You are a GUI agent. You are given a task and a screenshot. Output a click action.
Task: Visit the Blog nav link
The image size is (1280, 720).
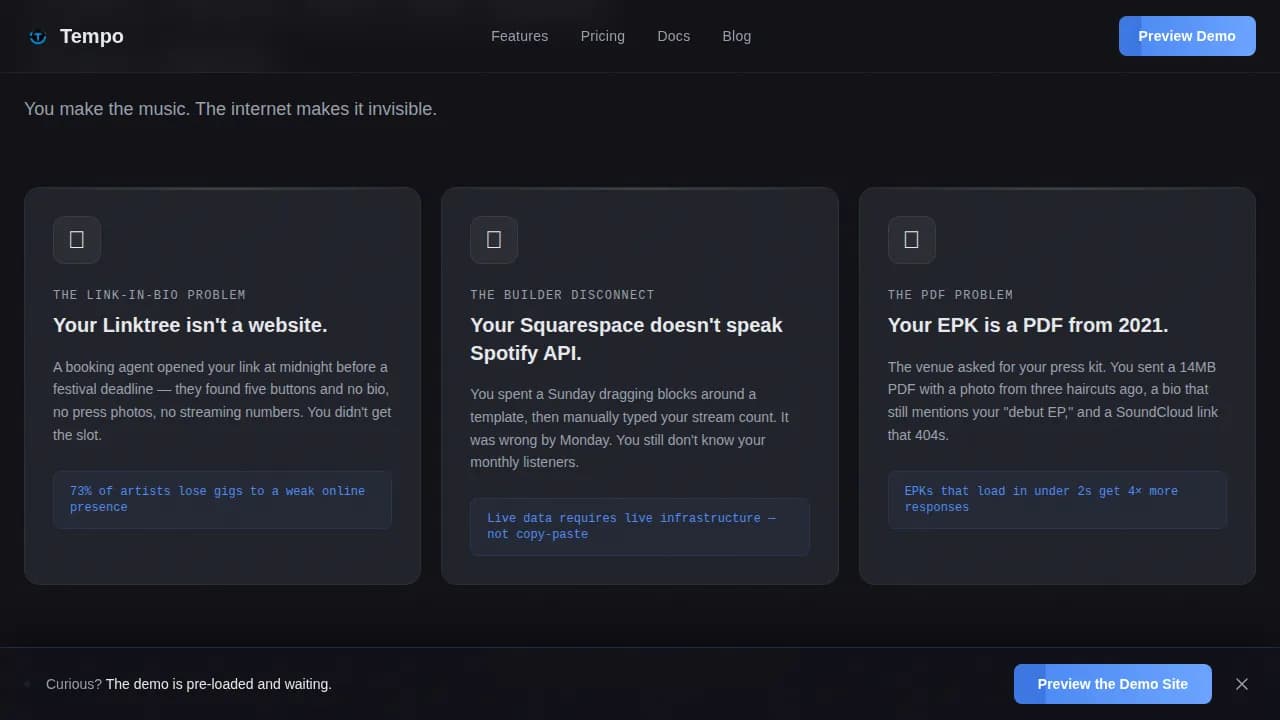(736, 36)
